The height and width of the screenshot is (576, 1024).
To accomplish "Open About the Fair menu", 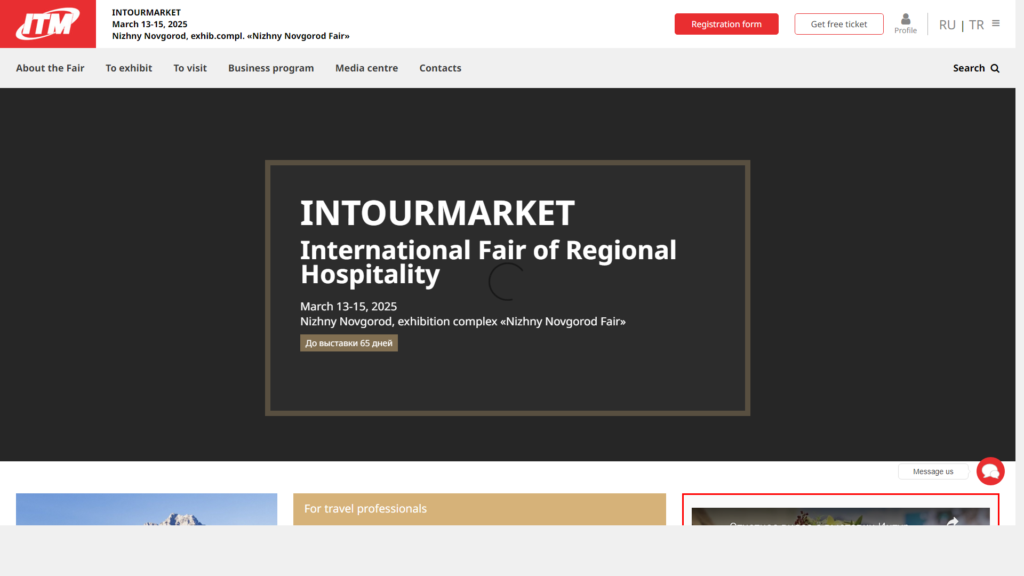I will pyautogui.click(x=50, y=68).
